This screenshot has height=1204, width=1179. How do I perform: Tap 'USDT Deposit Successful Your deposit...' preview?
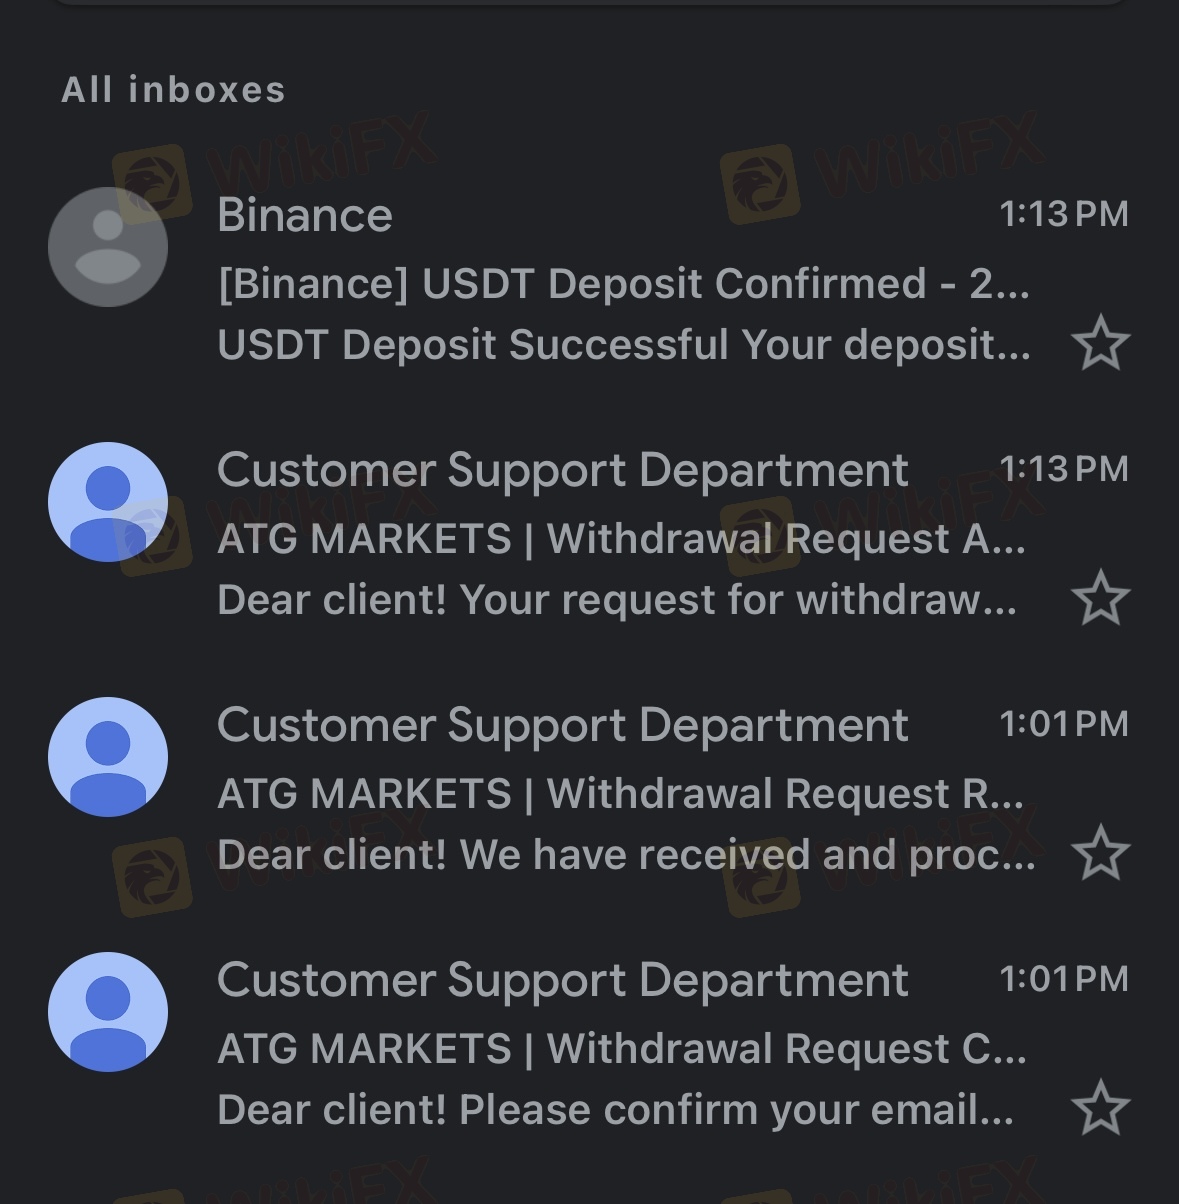(x=622, y=345)
